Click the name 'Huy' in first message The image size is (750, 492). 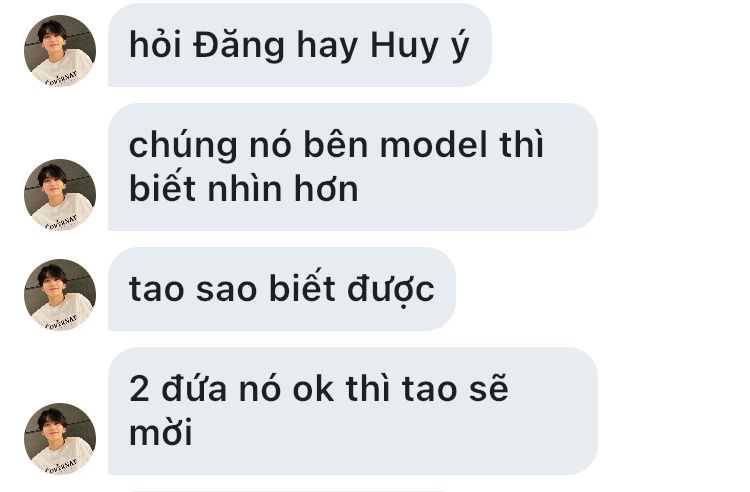click(405, 47)
